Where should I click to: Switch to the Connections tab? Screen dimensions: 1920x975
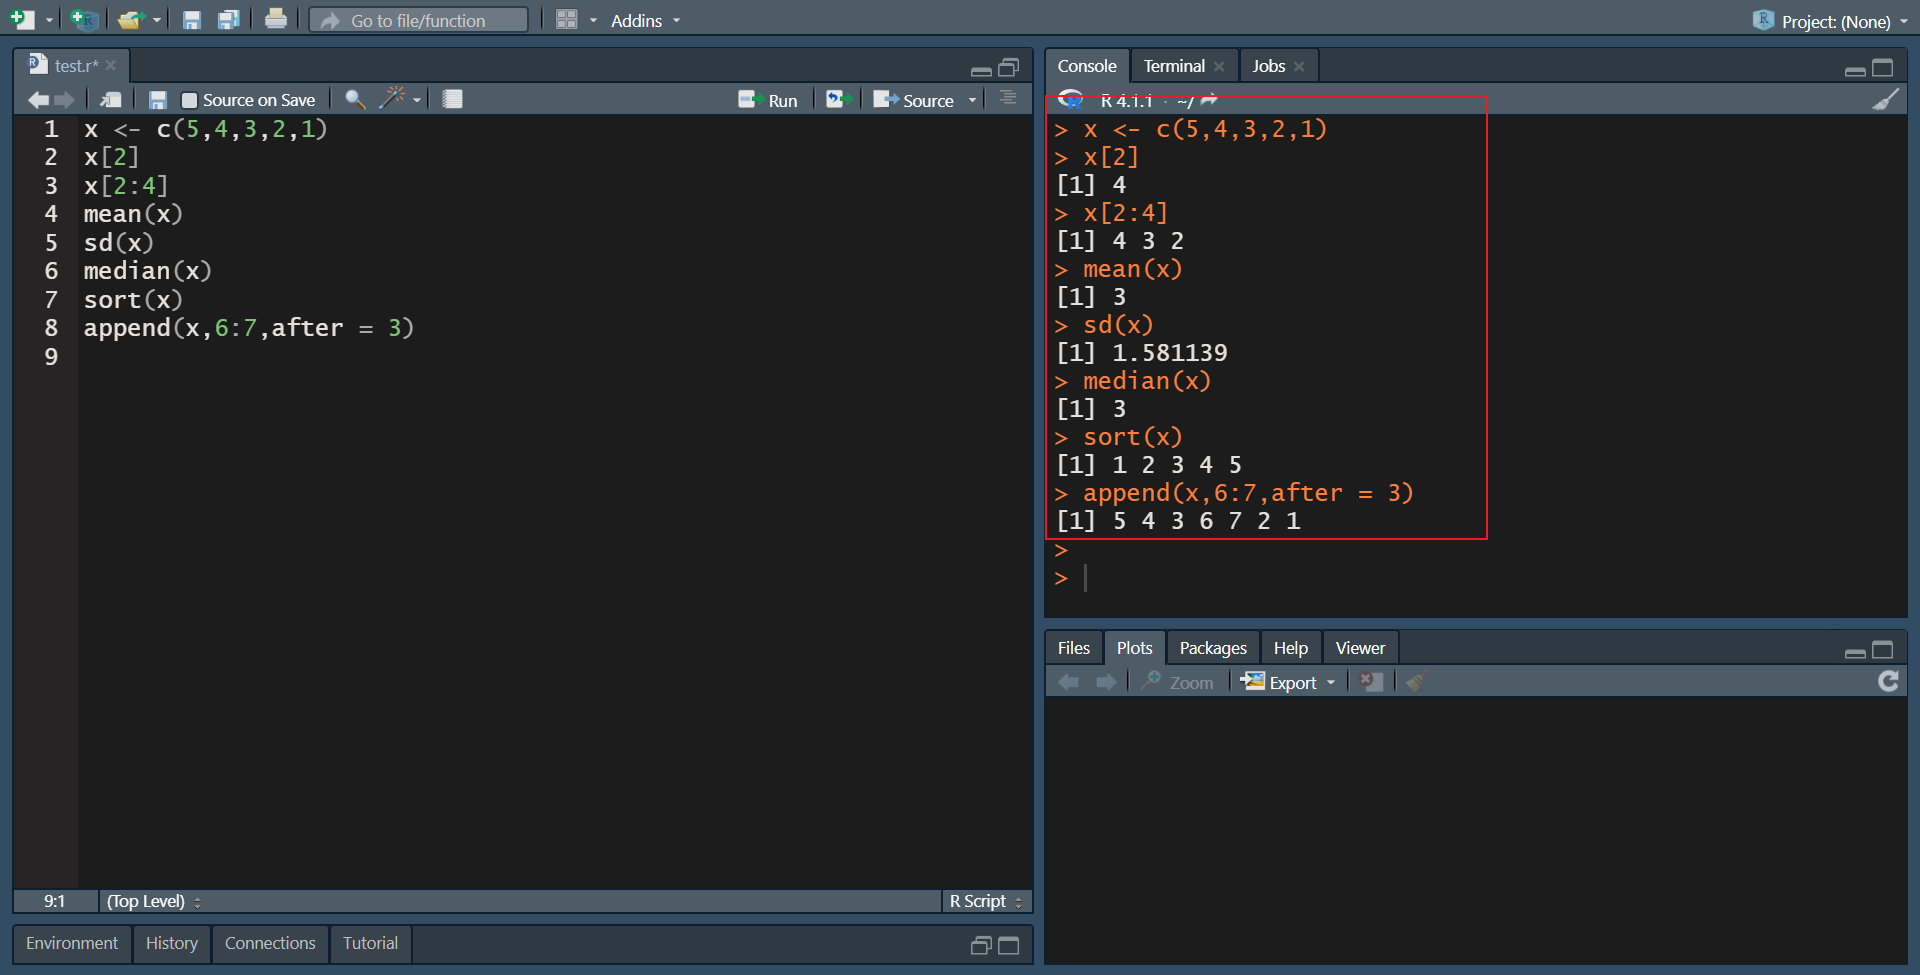point(270,943)
